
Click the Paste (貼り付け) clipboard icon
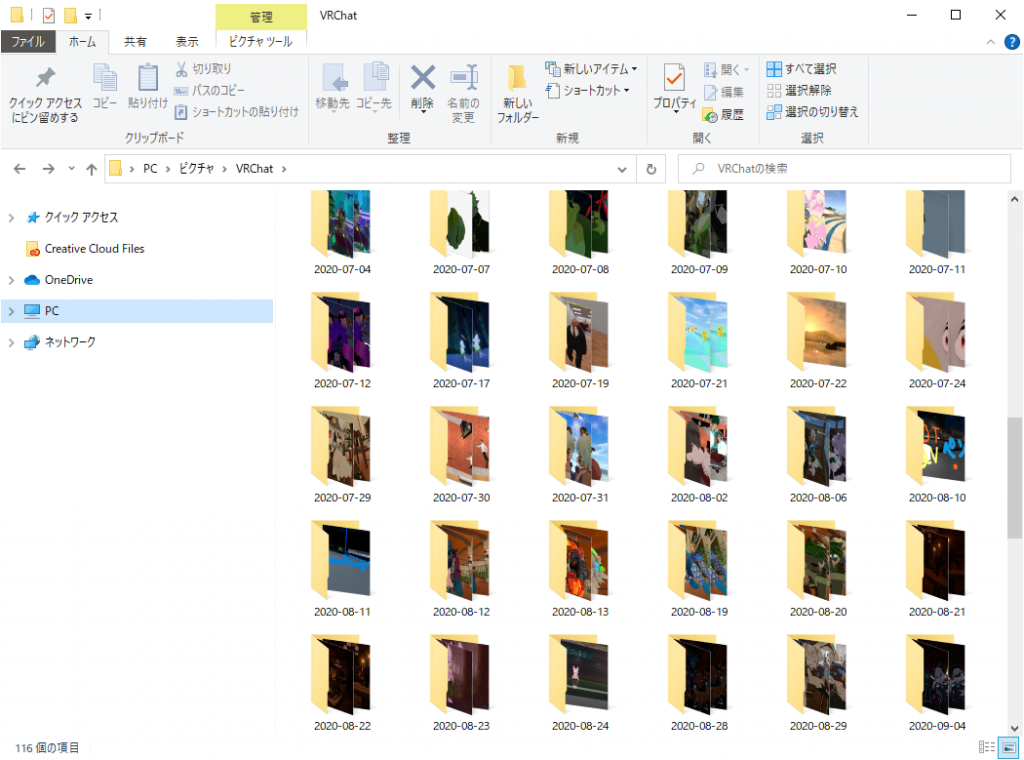pyautogui.click(x=148, y=78)
